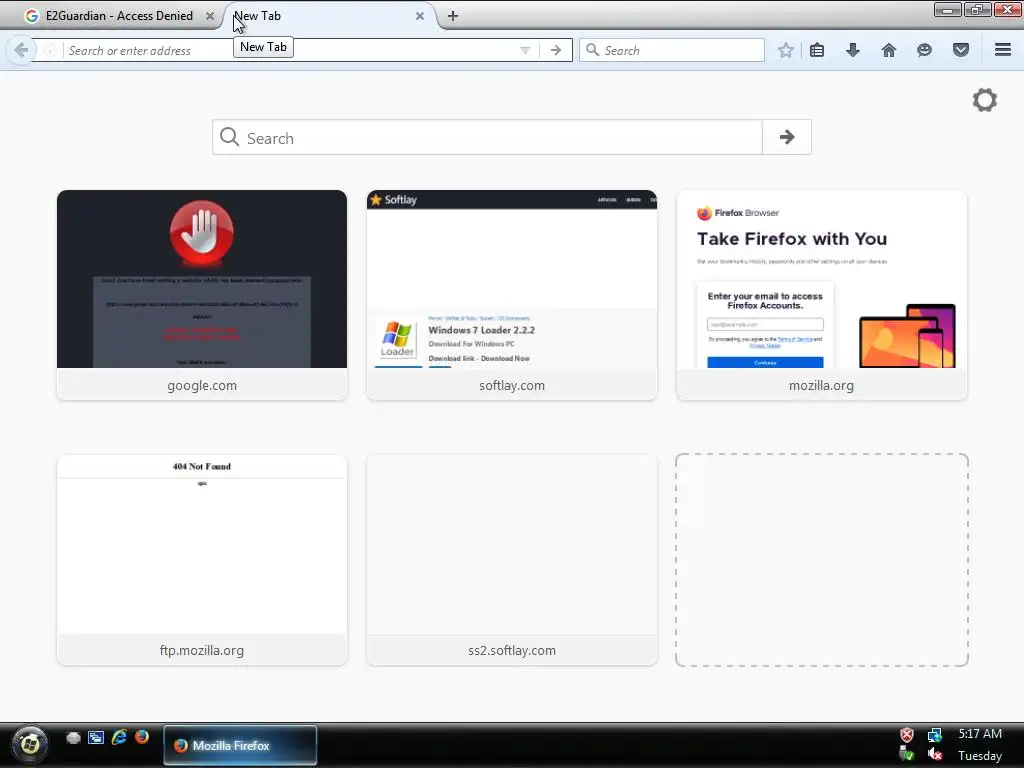This screenshot has width=1024, height=768.
Task: Open the google.com tile
Action: 202,295
